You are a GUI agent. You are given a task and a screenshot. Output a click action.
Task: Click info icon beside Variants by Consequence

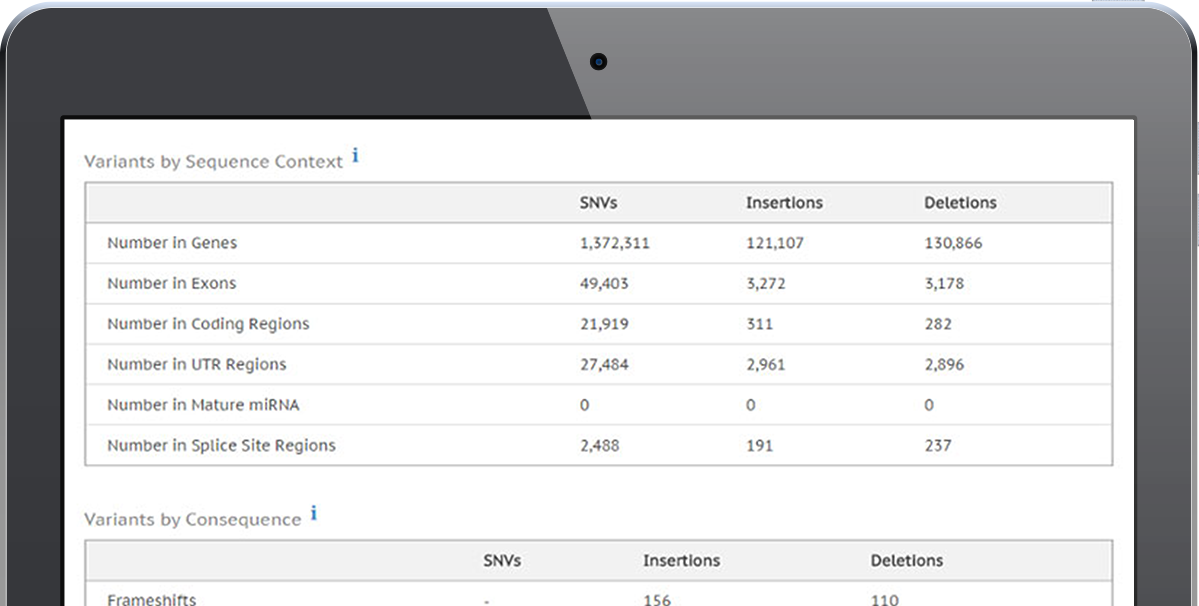(x=313, y=514)
